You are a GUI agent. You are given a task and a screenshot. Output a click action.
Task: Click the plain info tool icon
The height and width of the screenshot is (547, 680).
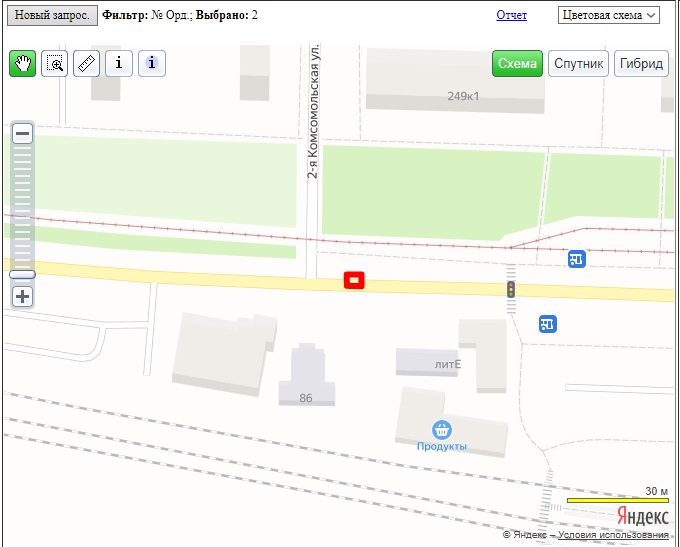119,63
